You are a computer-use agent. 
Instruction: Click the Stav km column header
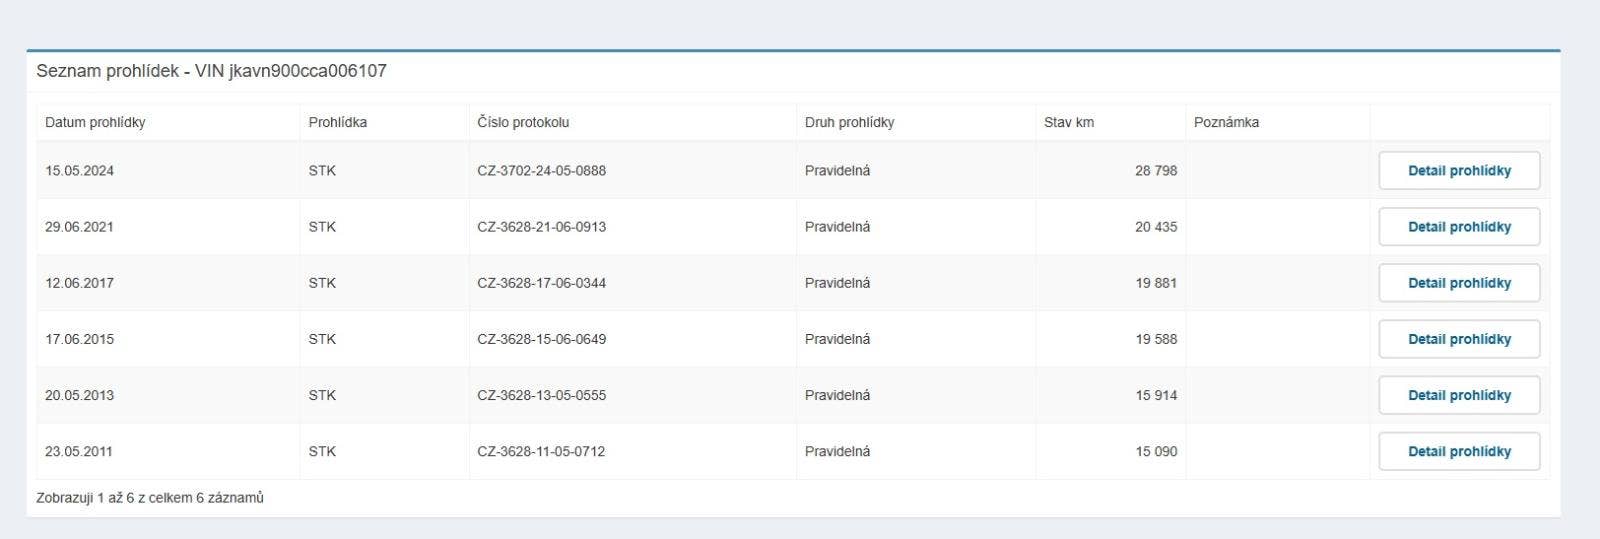coord(1069,122)
